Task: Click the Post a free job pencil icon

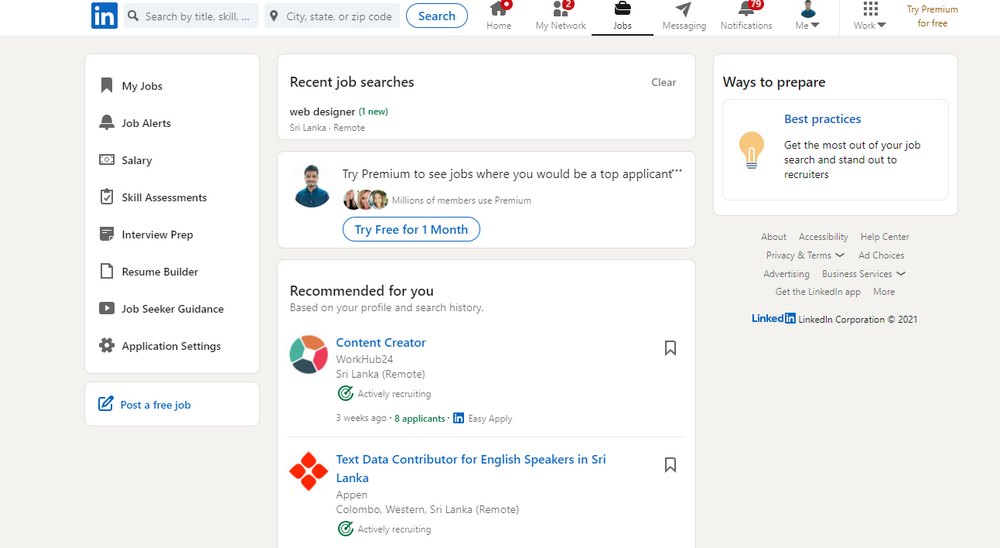Action: [x=105, y=404]
